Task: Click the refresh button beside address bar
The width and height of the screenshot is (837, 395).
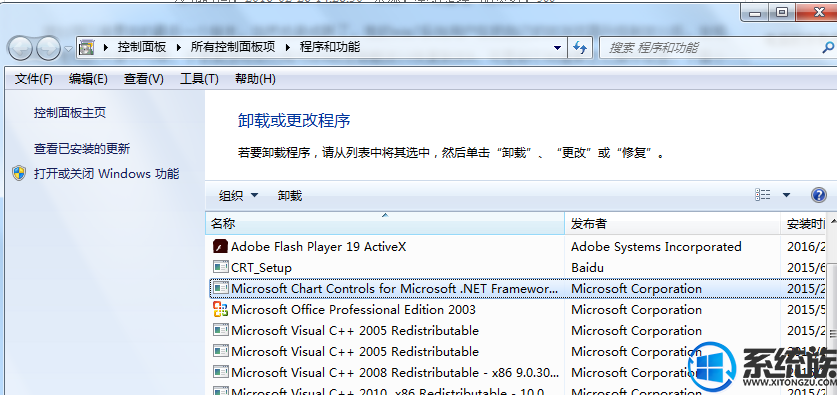Action: point(580,48)
